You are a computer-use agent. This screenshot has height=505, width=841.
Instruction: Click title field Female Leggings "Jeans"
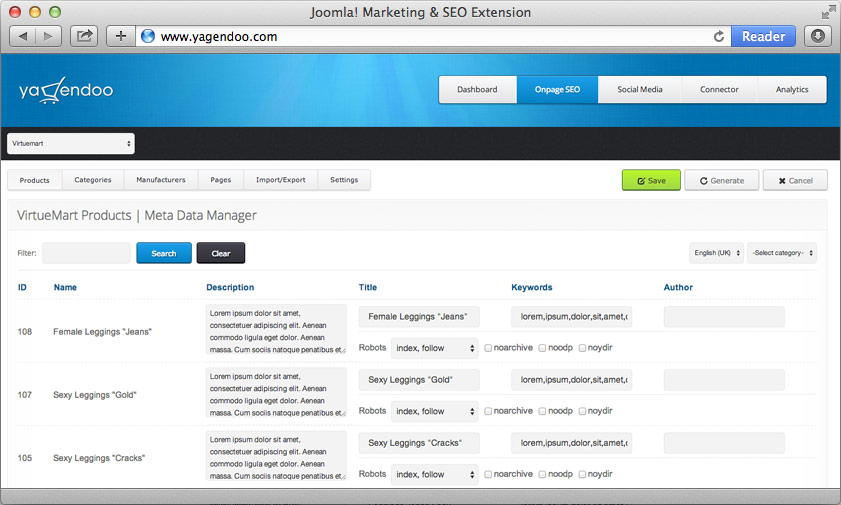[x=419, y=317]
